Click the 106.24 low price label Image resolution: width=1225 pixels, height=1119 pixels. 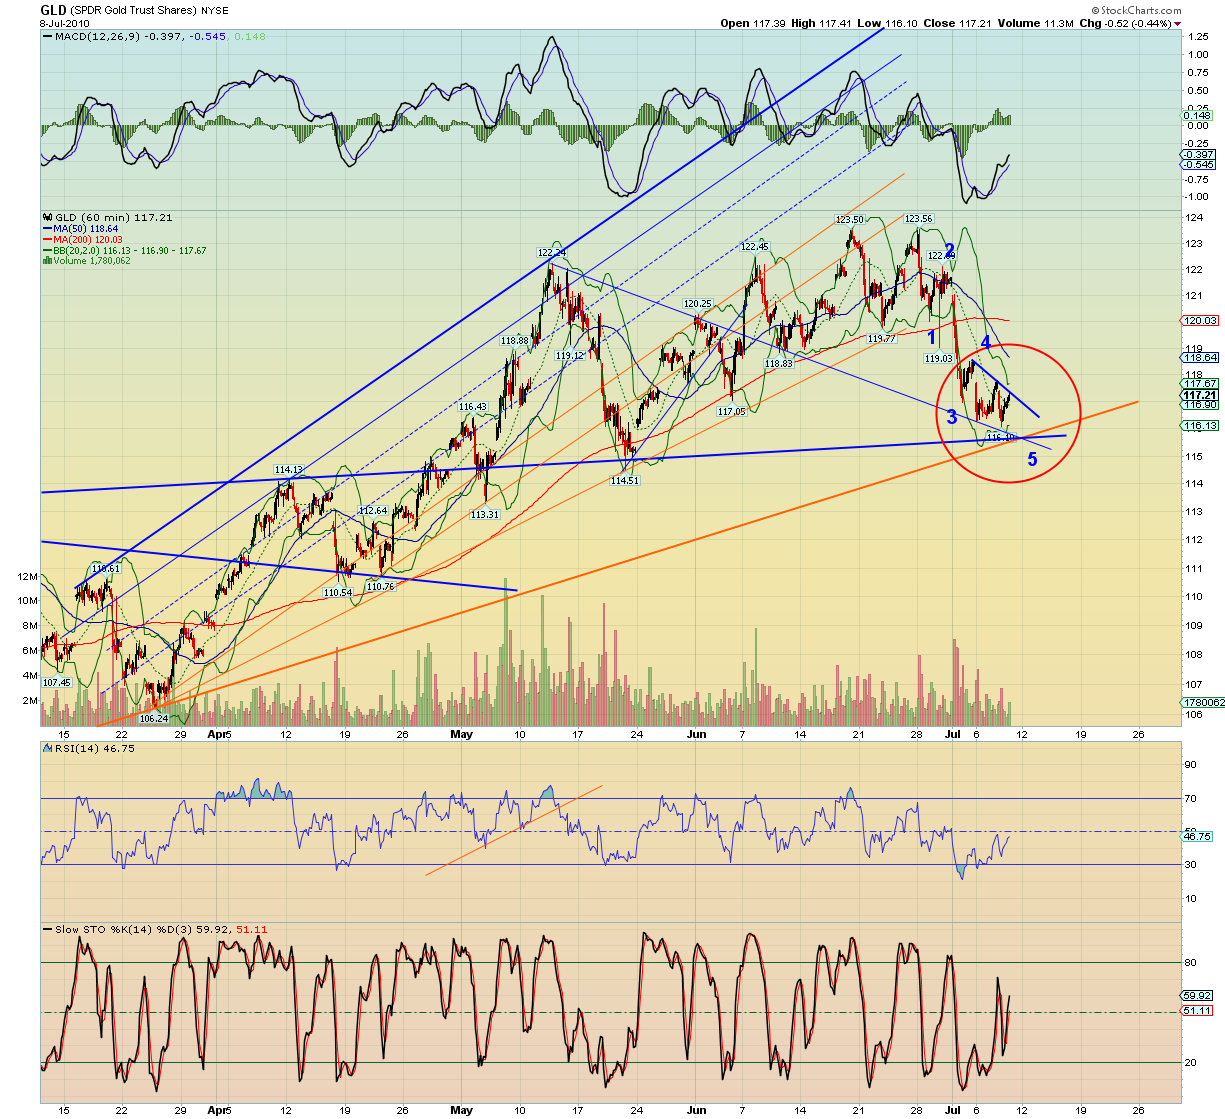pos(153,718)
